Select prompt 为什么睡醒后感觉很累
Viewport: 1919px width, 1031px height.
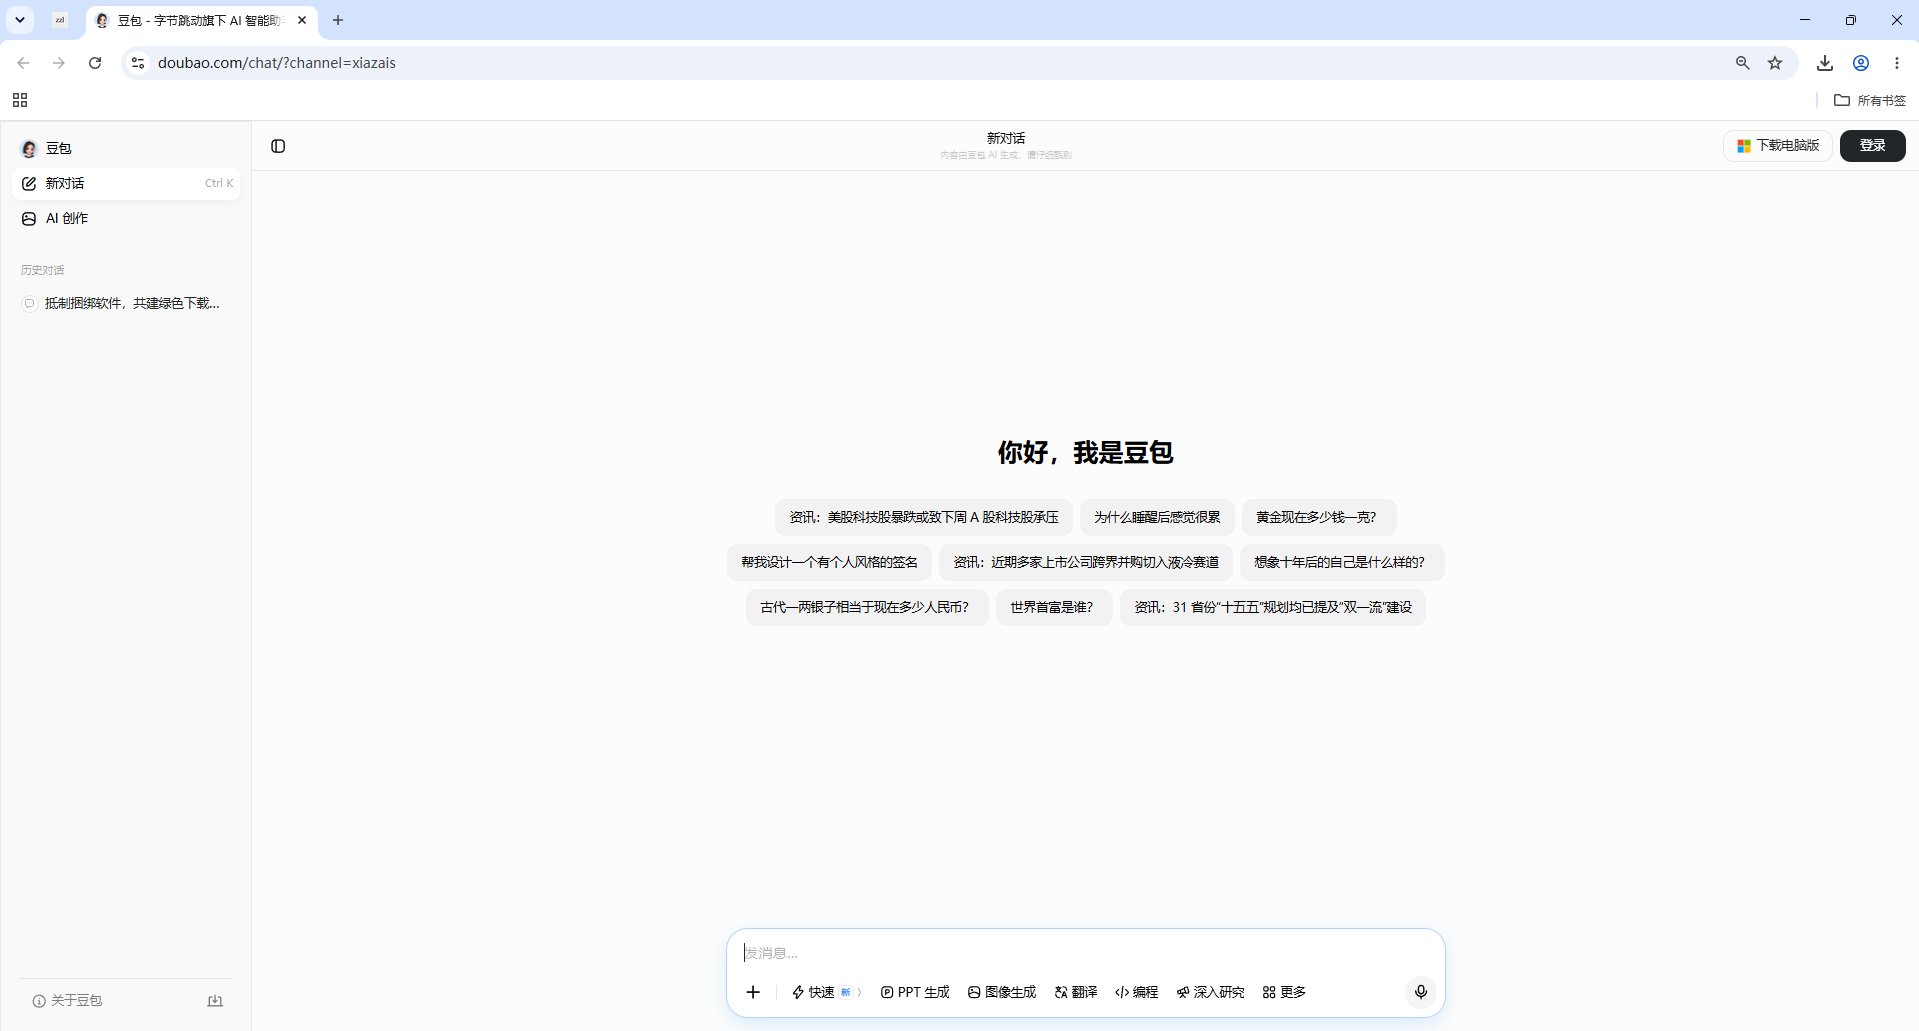coord(1156,517)
